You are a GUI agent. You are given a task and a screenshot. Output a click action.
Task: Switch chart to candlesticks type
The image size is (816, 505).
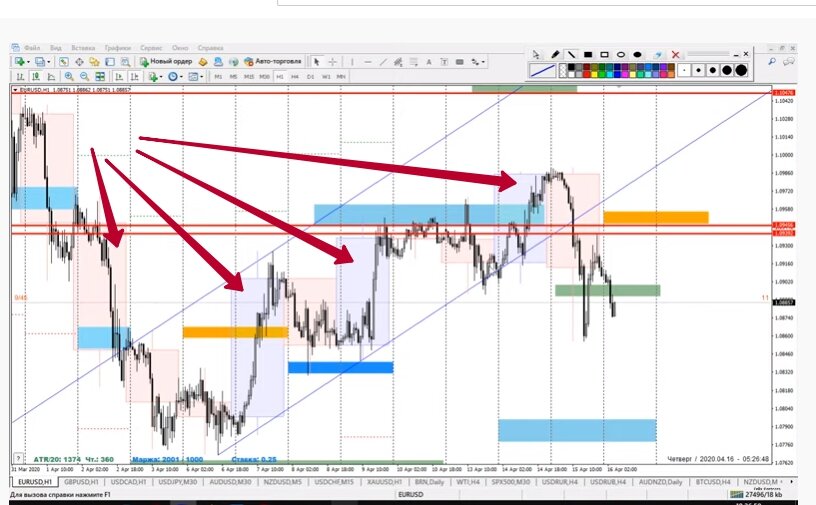[x=36, y=77]
